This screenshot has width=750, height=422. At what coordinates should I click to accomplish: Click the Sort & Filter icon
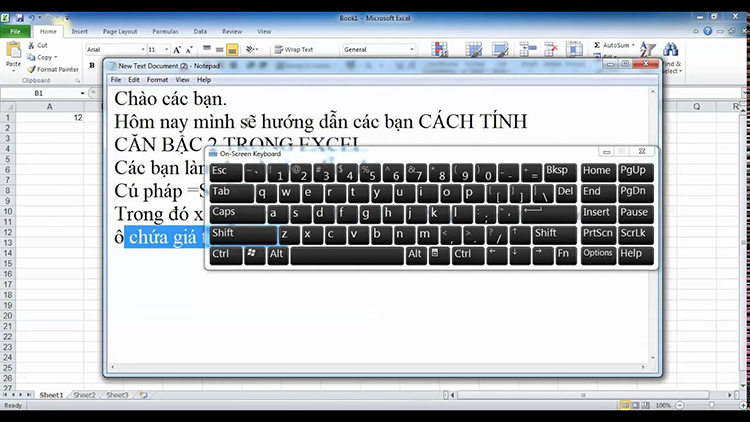[x=647, y=49]
